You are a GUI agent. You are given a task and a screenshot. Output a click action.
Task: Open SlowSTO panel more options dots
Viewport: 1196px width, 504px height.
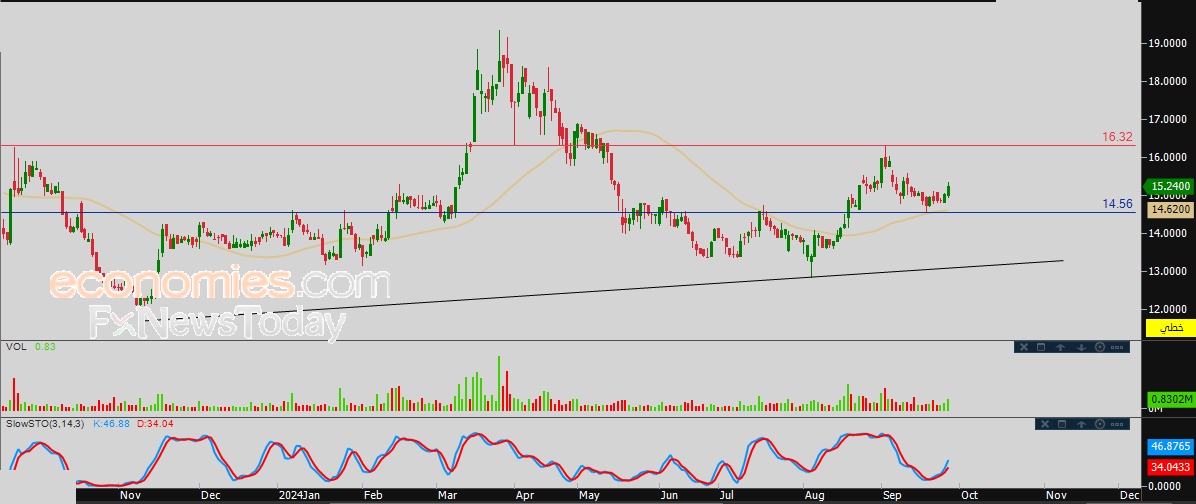point(1117,424)
